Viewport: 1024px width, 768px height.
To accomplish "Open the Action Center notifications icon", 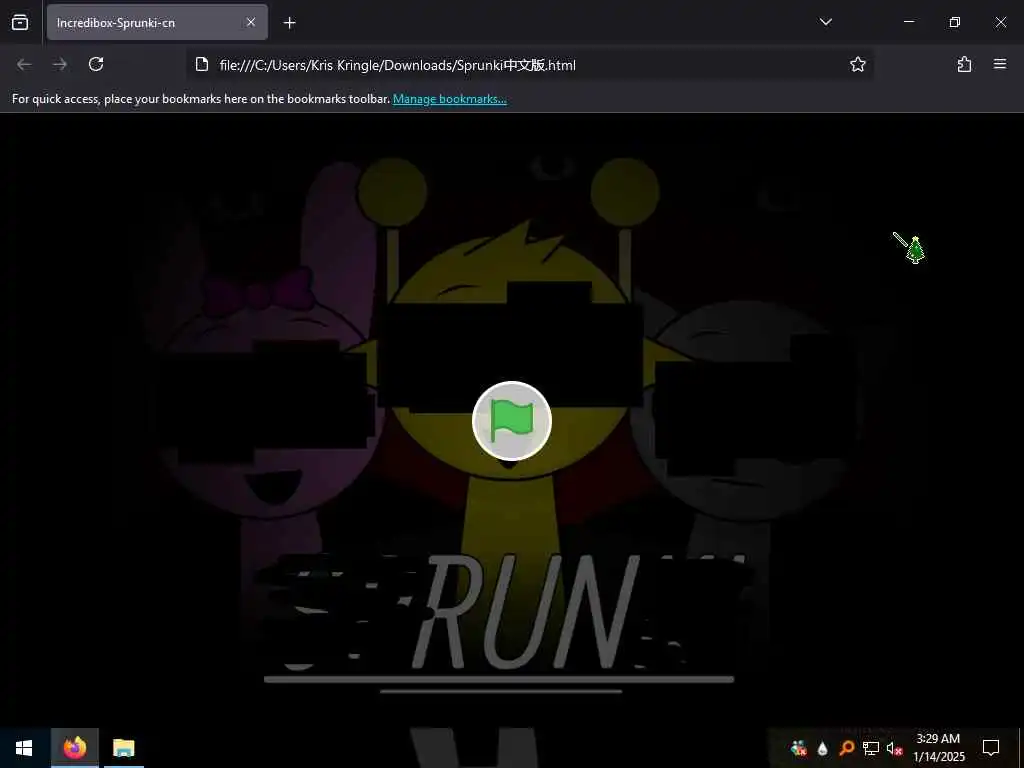I will click(x=991, y=748).
